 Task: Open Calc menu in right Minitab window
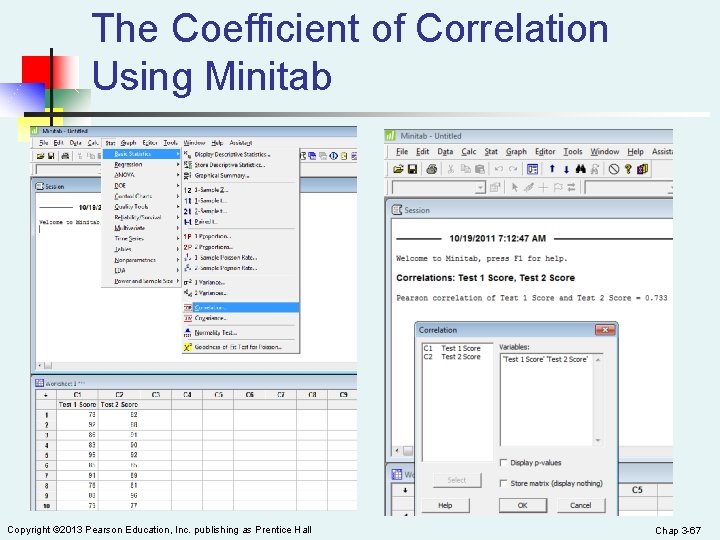click(468, 152)
